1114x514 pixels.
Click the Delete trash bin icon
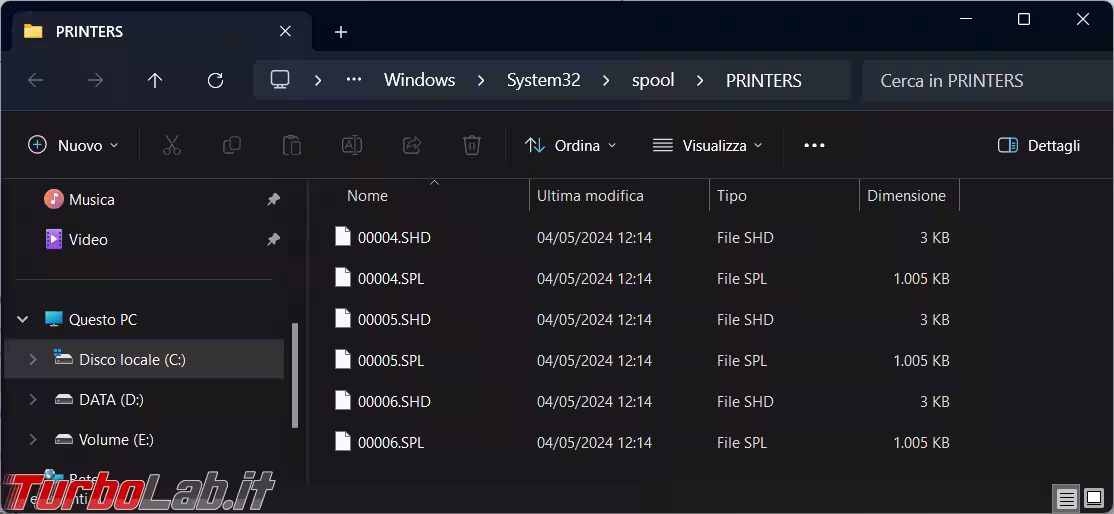[x=472, y=146]
